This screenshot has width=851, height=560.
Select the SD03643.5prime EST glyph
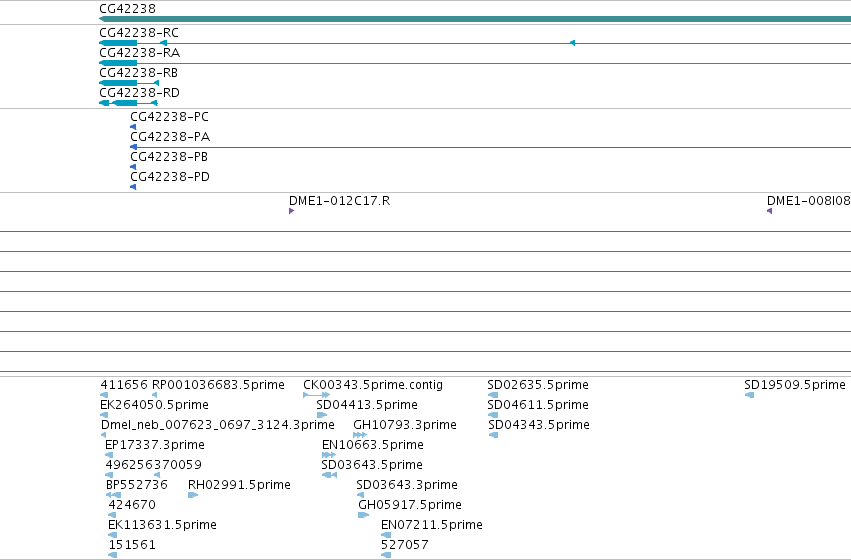[x=329, y=475]
